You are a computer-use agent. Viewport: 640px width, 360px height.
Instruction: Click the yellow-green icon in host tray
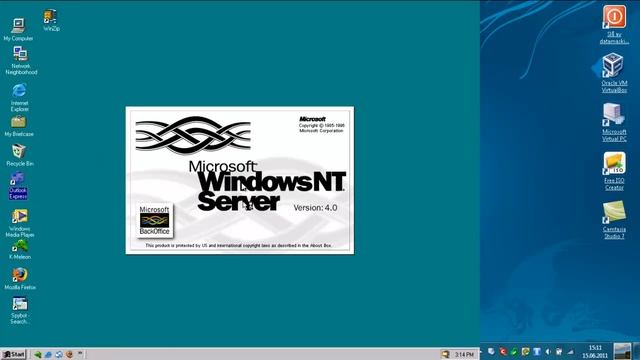tap(526, 351)
